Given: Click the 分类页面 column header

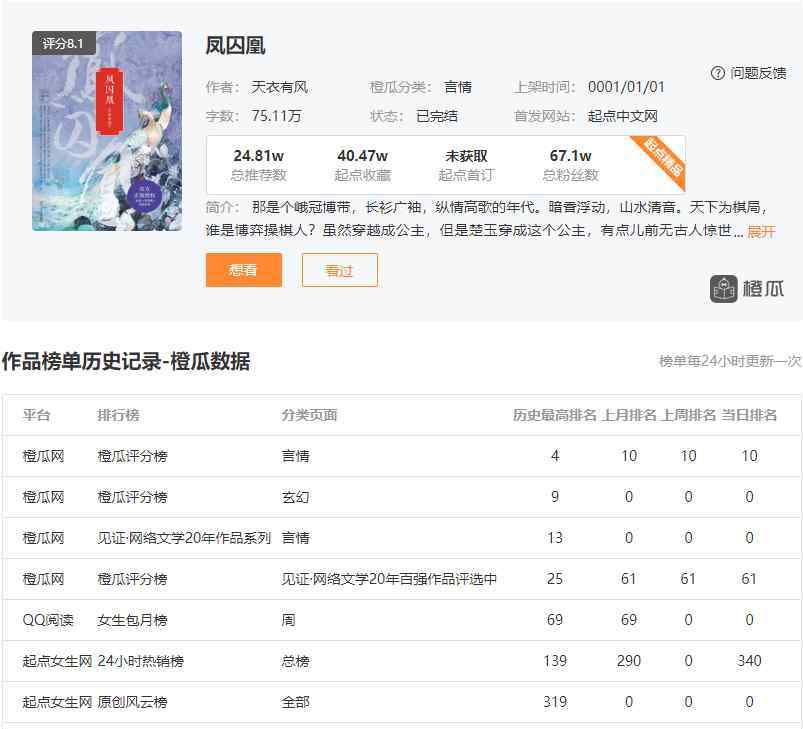Looking at the screenshot, I should (x=309, y=415).
